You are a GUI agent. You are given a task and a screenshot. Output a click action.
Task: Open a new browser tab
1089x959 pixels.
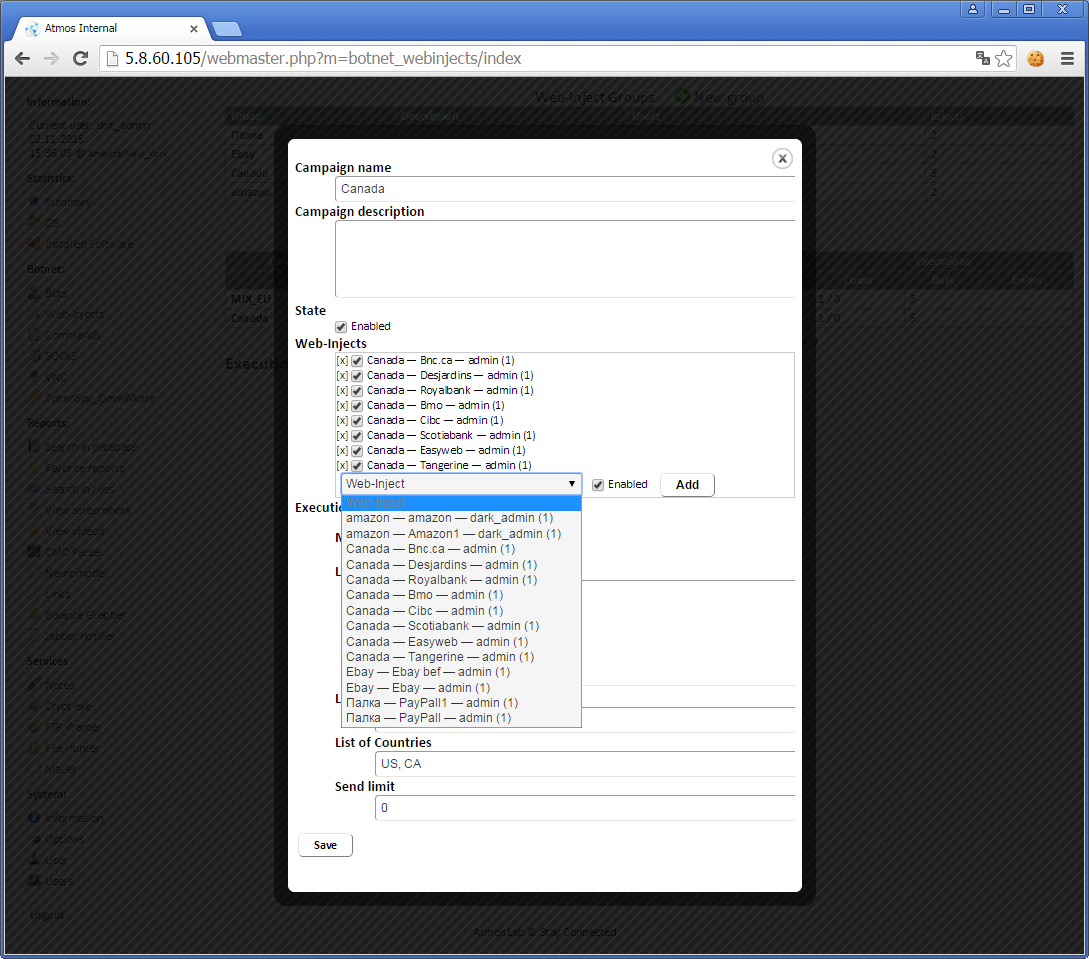click(226, 28)
